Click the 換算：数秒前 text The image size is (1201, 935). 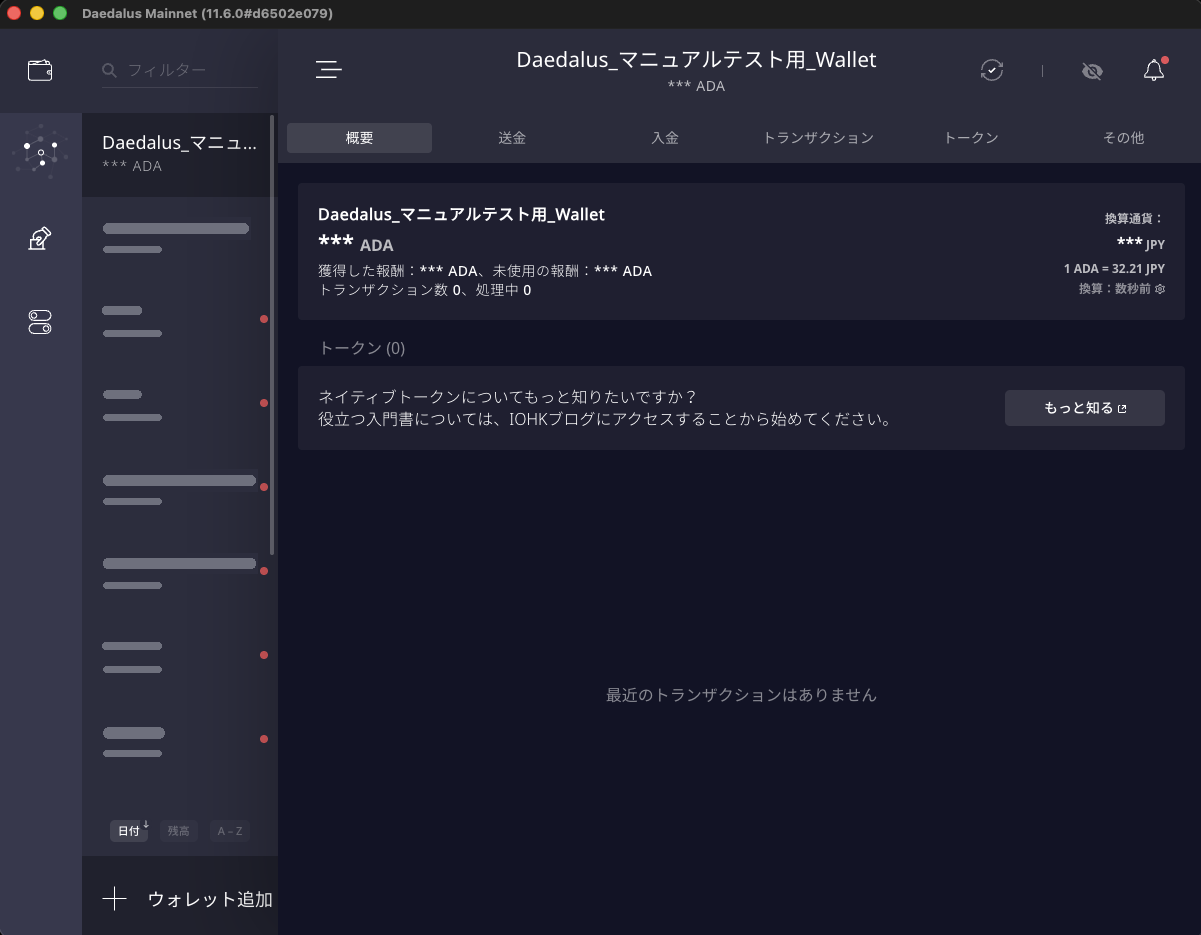[1115, 288]
